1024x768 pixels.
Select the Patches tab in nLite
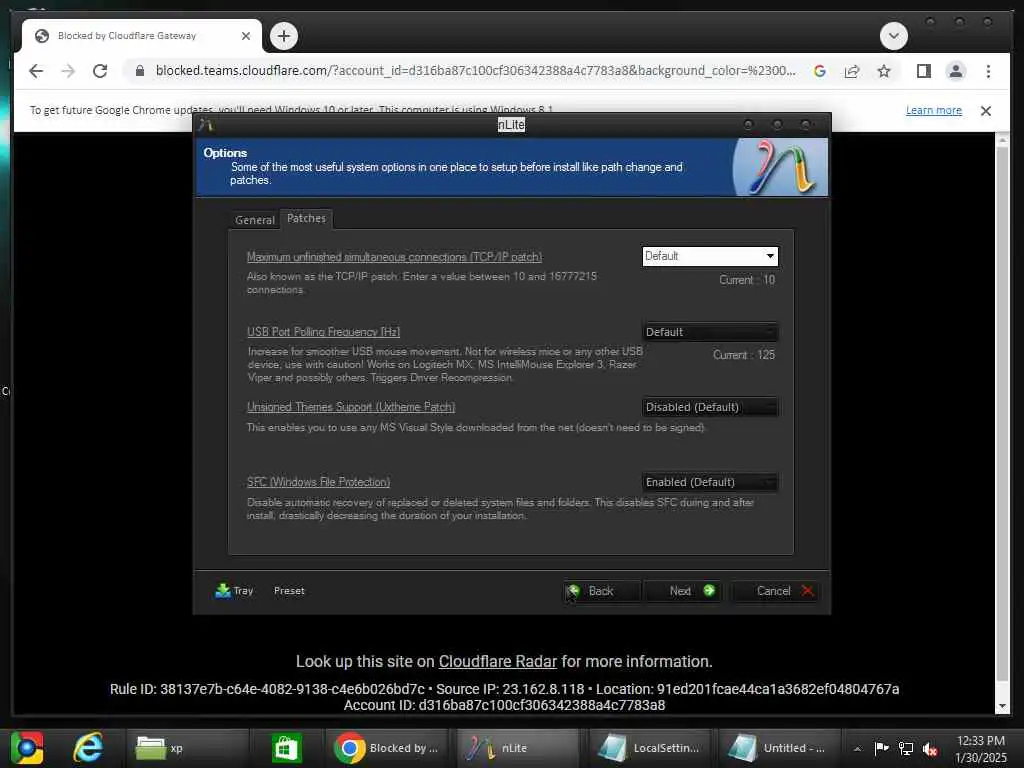pyautogui.click(x=306, y=218)
